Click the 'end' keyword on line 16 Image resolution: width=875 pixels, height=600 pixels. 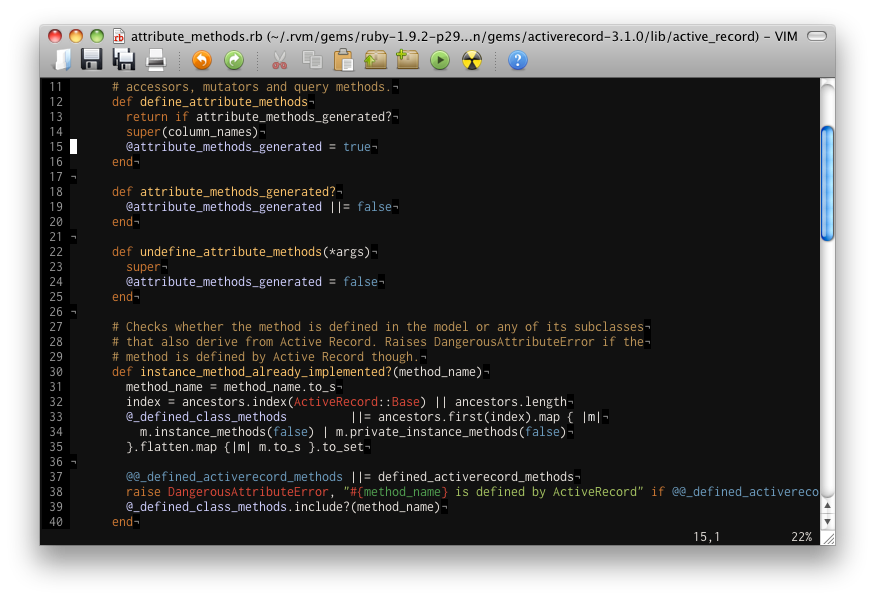(122, 162)
